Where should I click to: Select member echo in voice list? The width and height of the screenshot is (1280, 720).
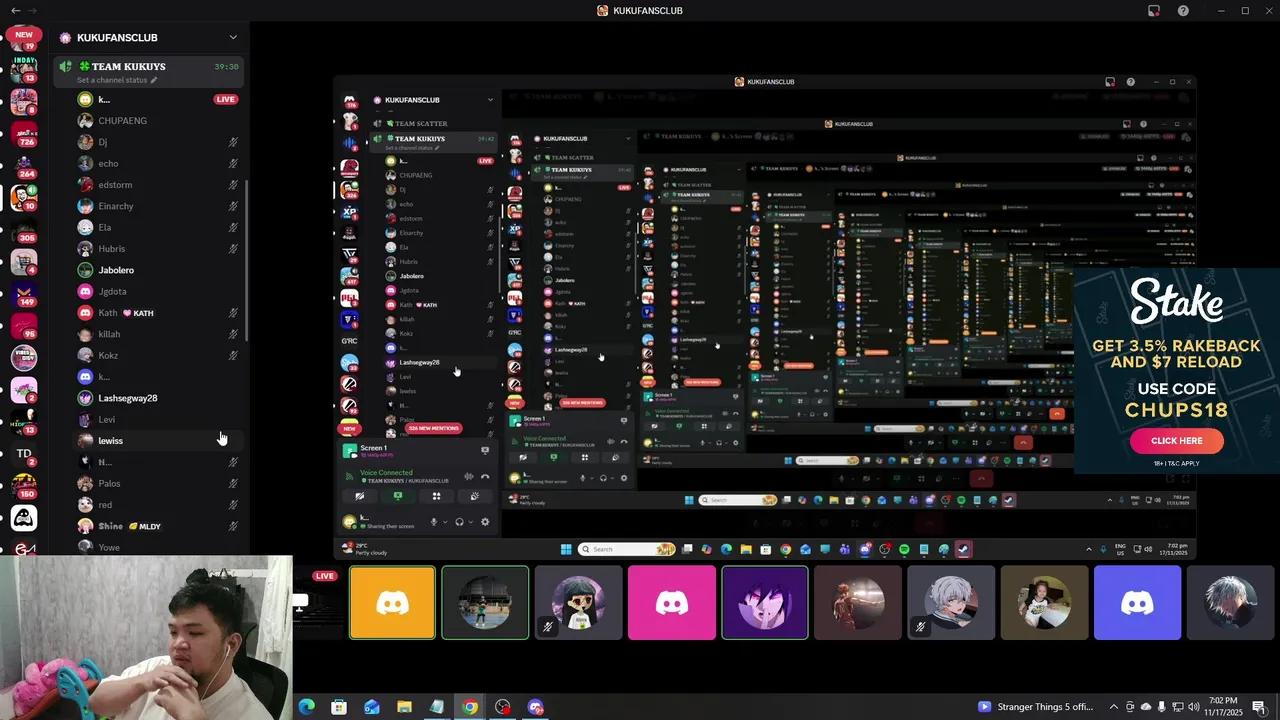pos(160,163)
